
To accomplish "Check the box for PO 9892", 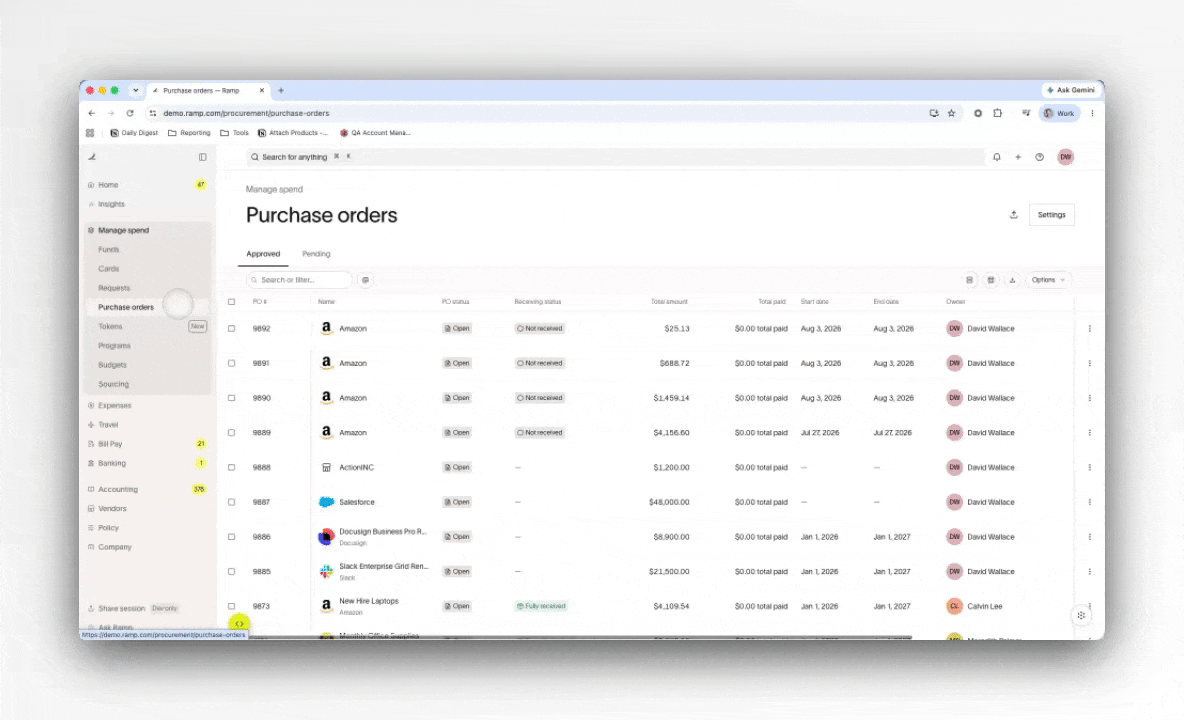I will coord(232,328).
